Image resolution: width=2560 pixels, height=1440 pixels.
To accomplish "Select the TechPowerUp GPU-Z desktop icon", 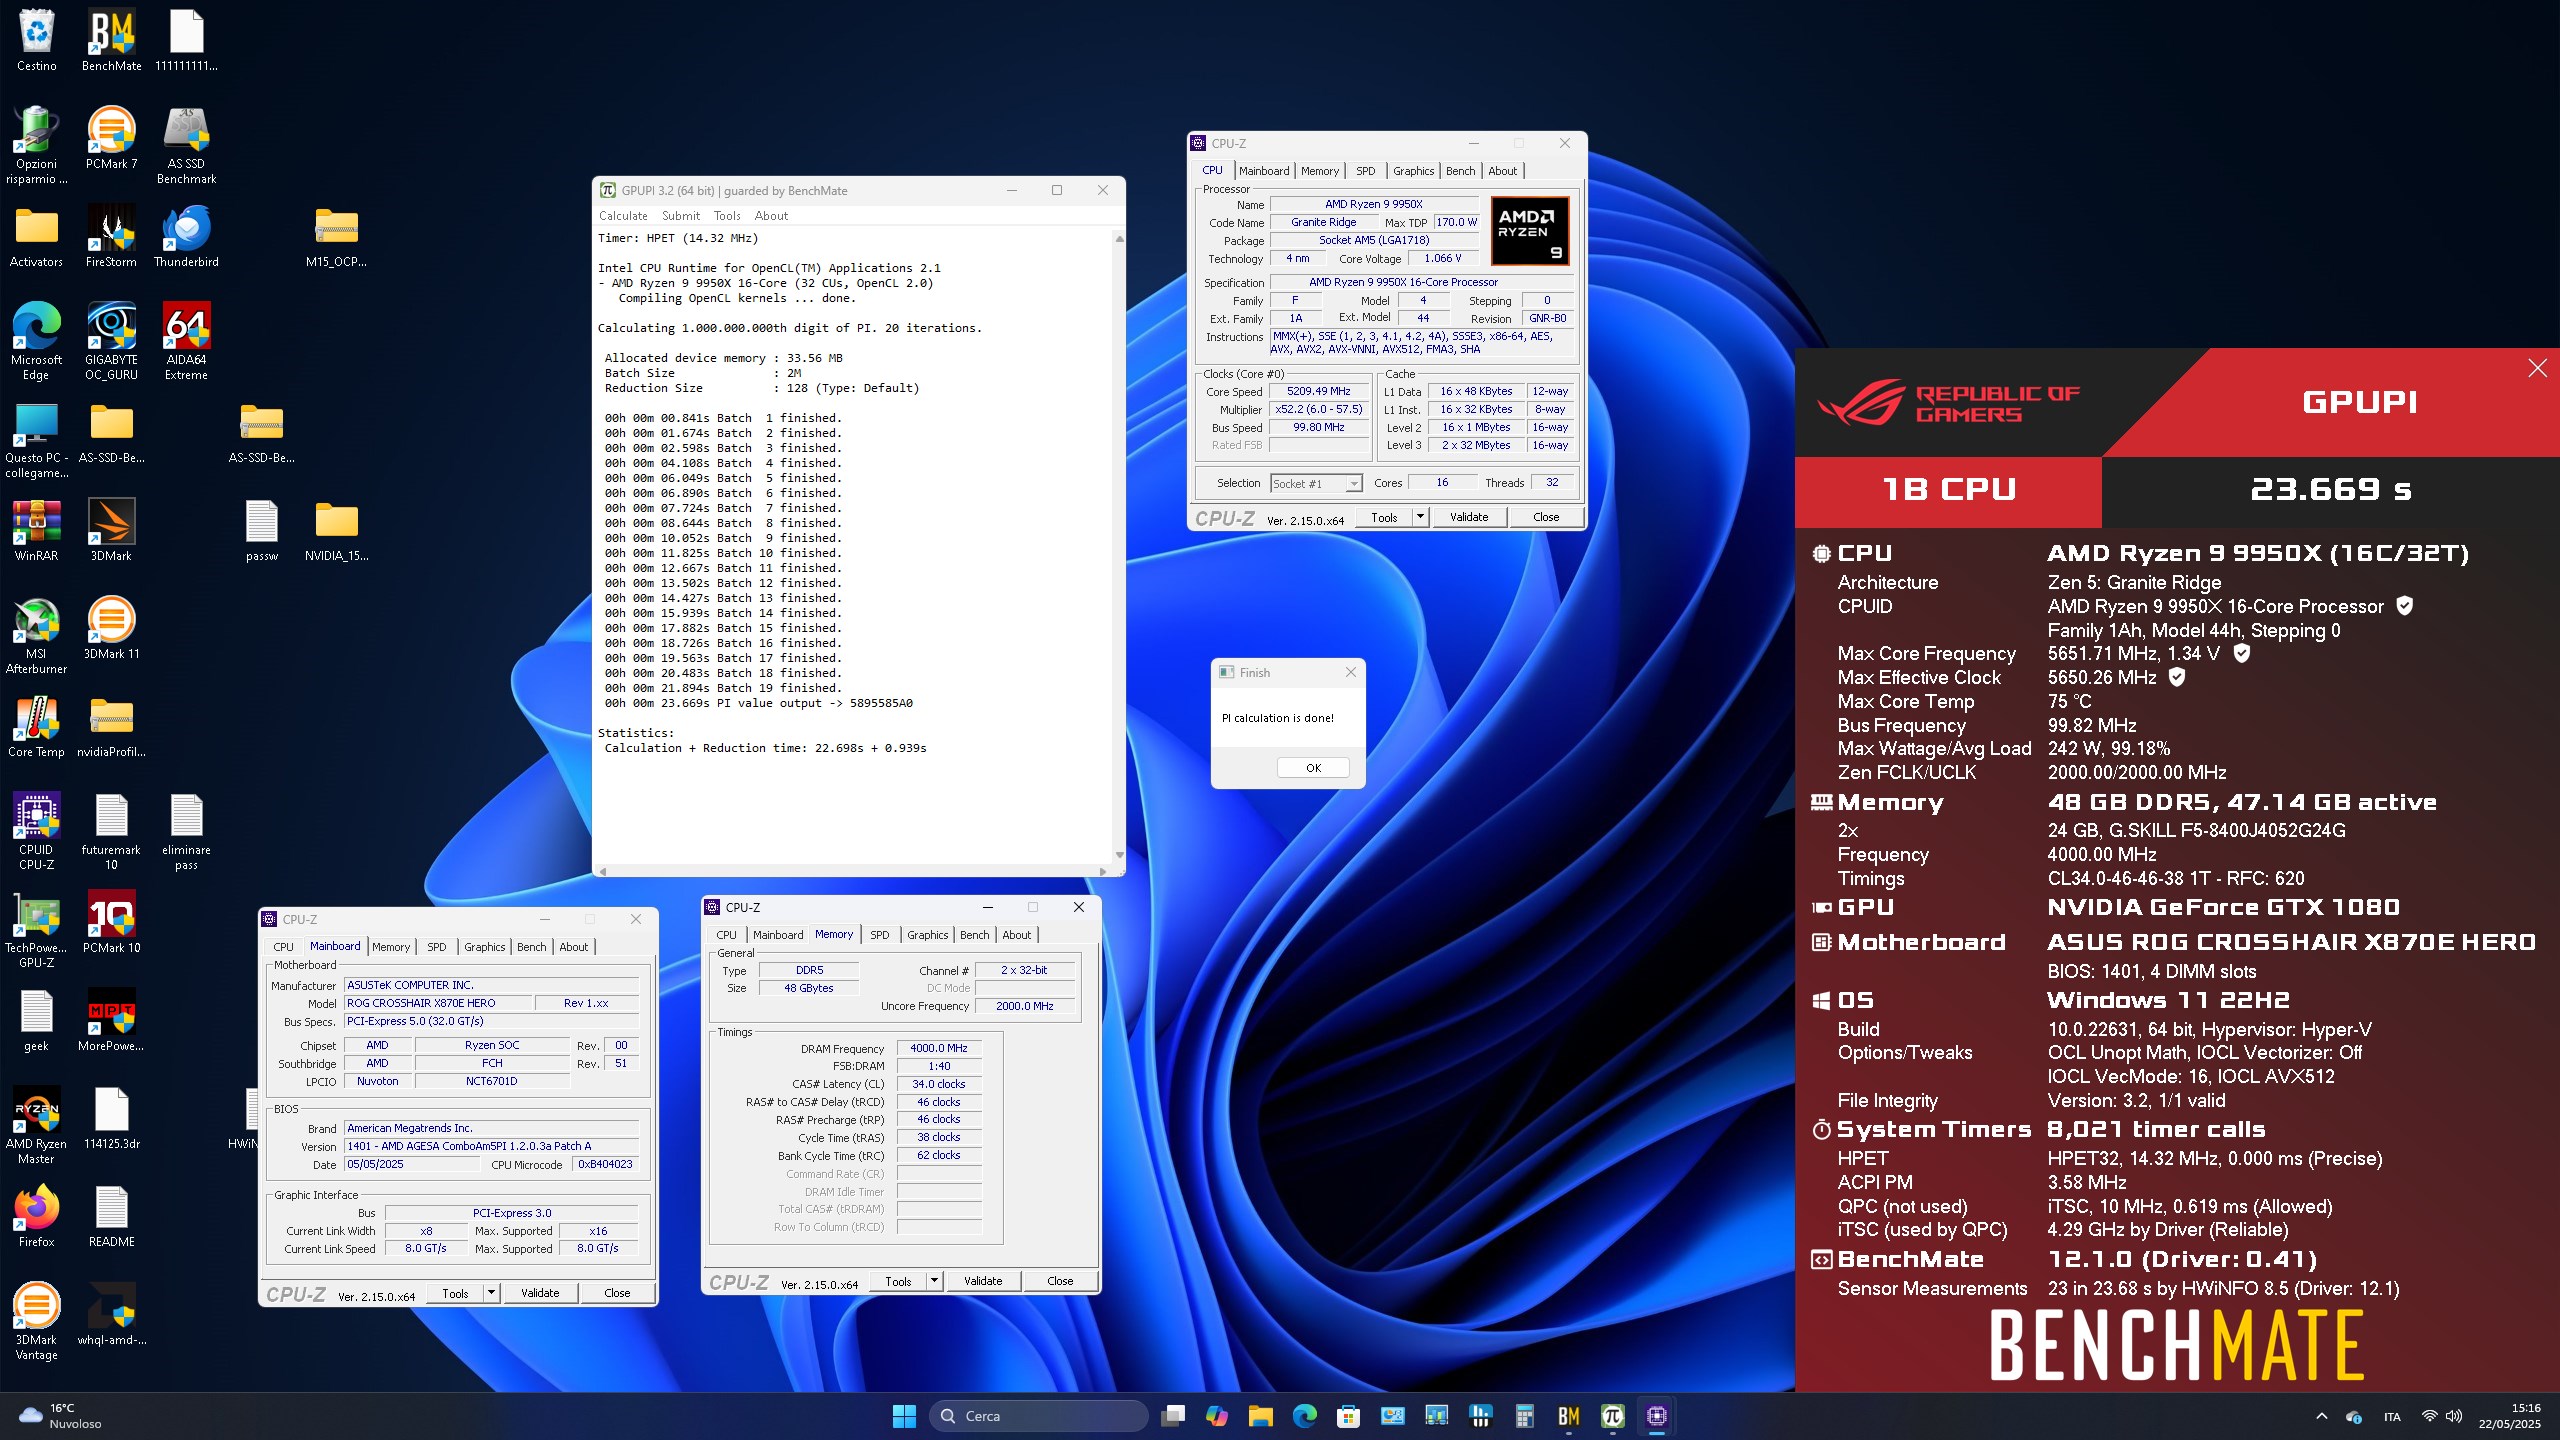I will pos(36,929).
